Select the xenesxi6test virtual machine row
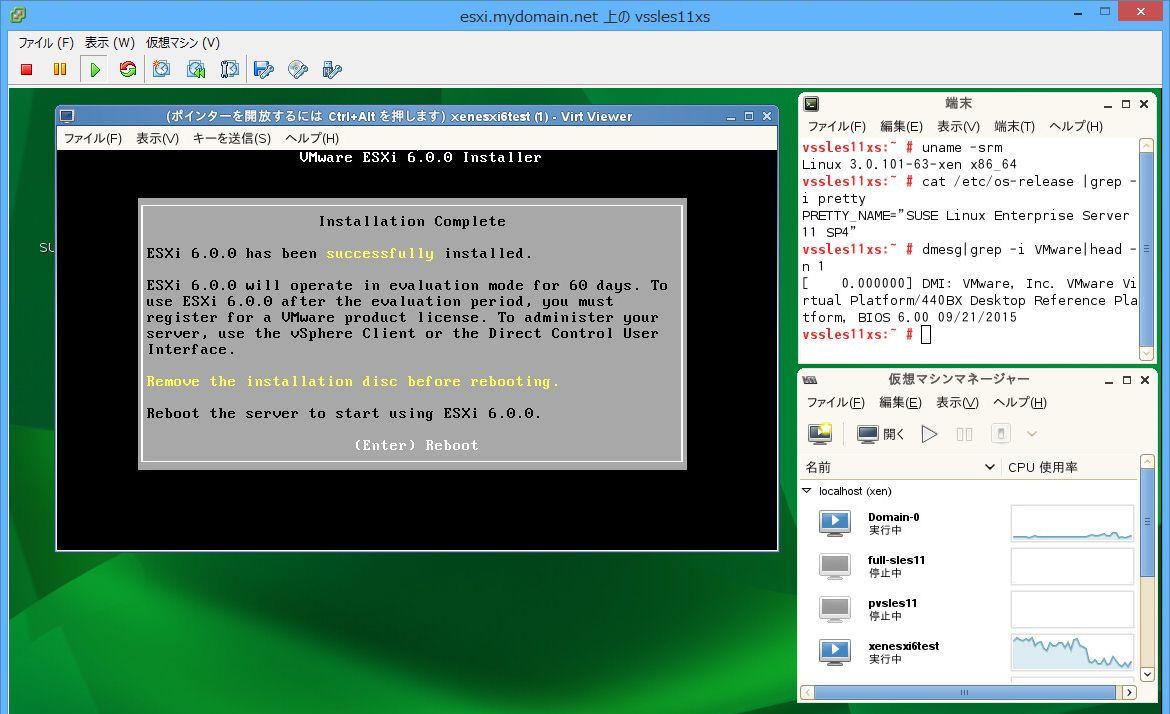 [x=968, y=652]
